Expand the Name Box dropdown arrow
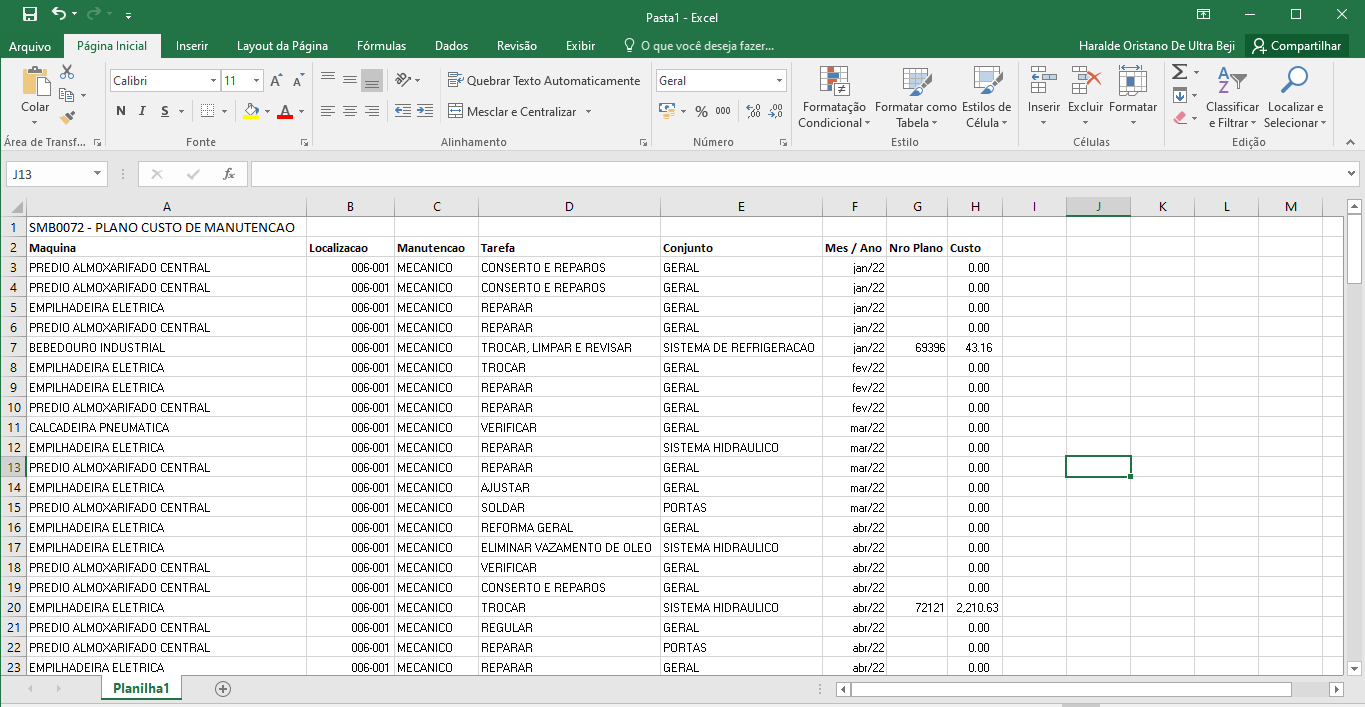 coord(97,174)
